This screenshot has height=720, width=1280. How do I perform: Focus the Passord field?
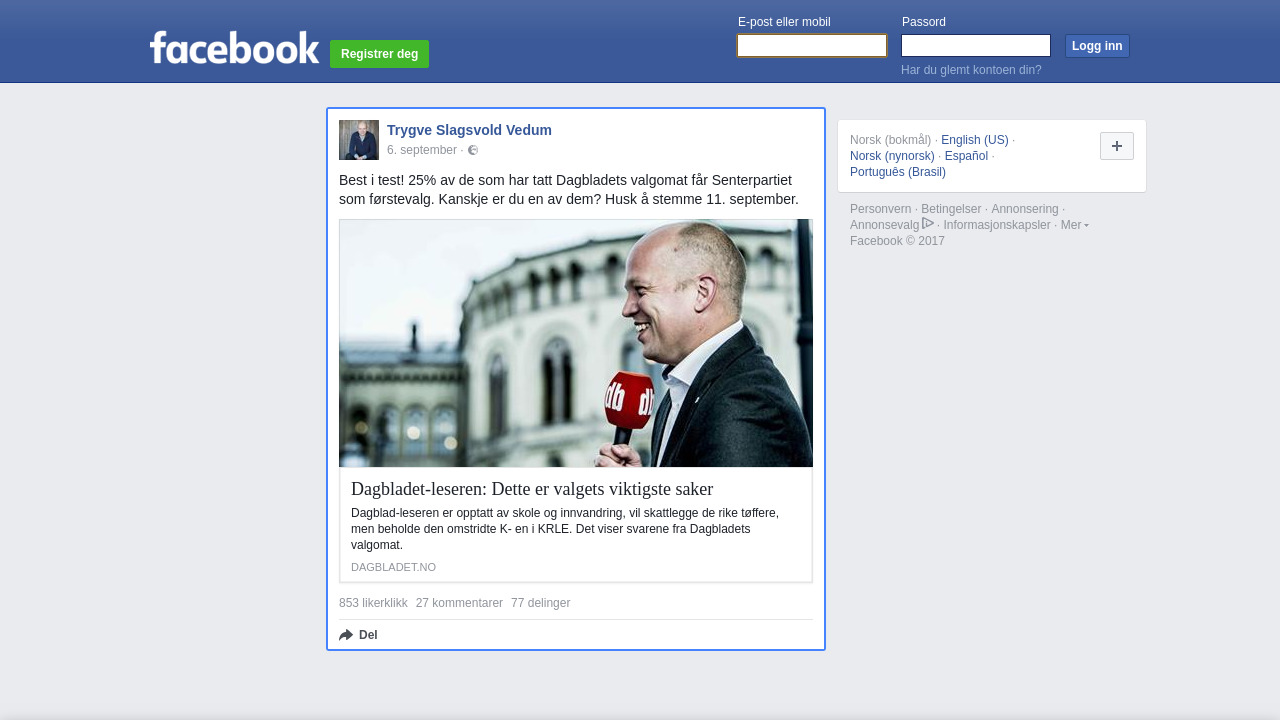coord(976,46)
